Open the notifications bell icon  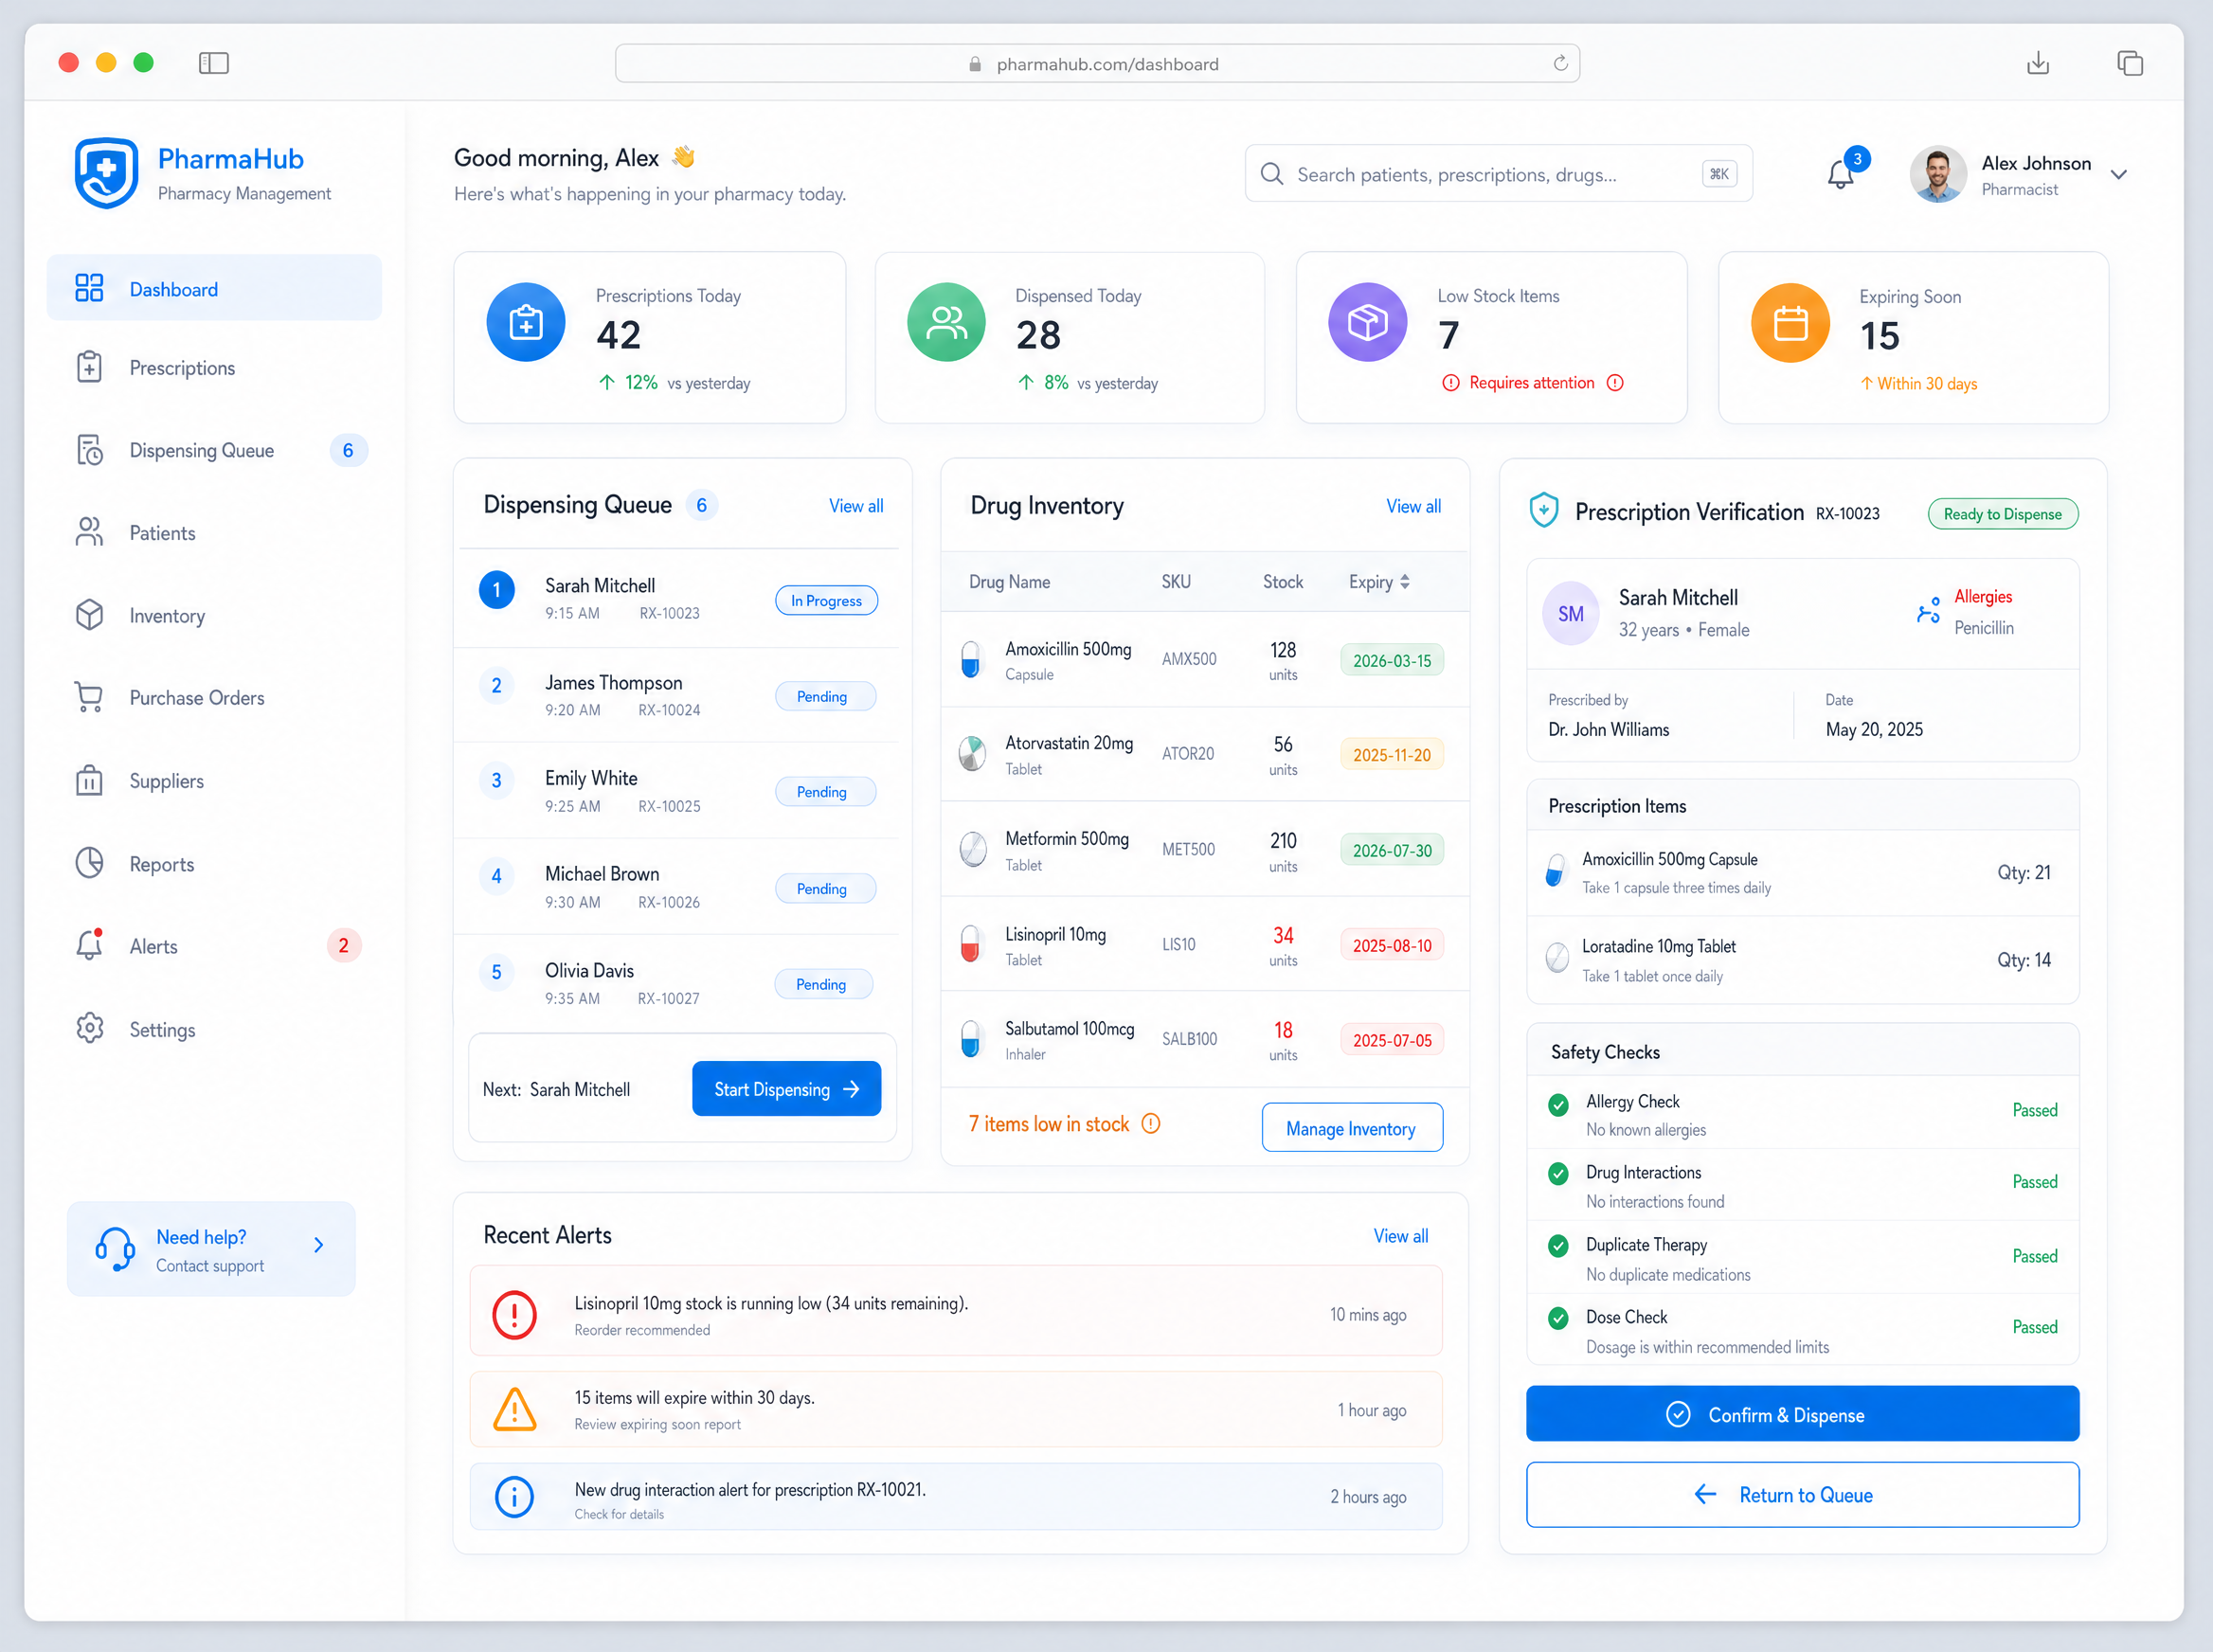1840,174
